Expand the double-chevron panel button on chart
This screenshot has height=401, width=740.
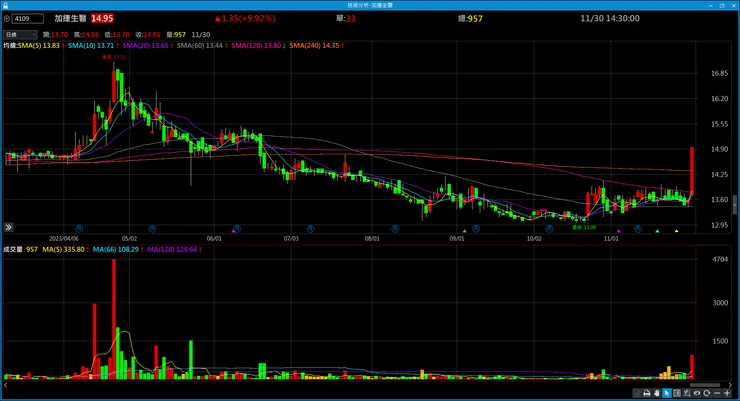coord(8,227)
